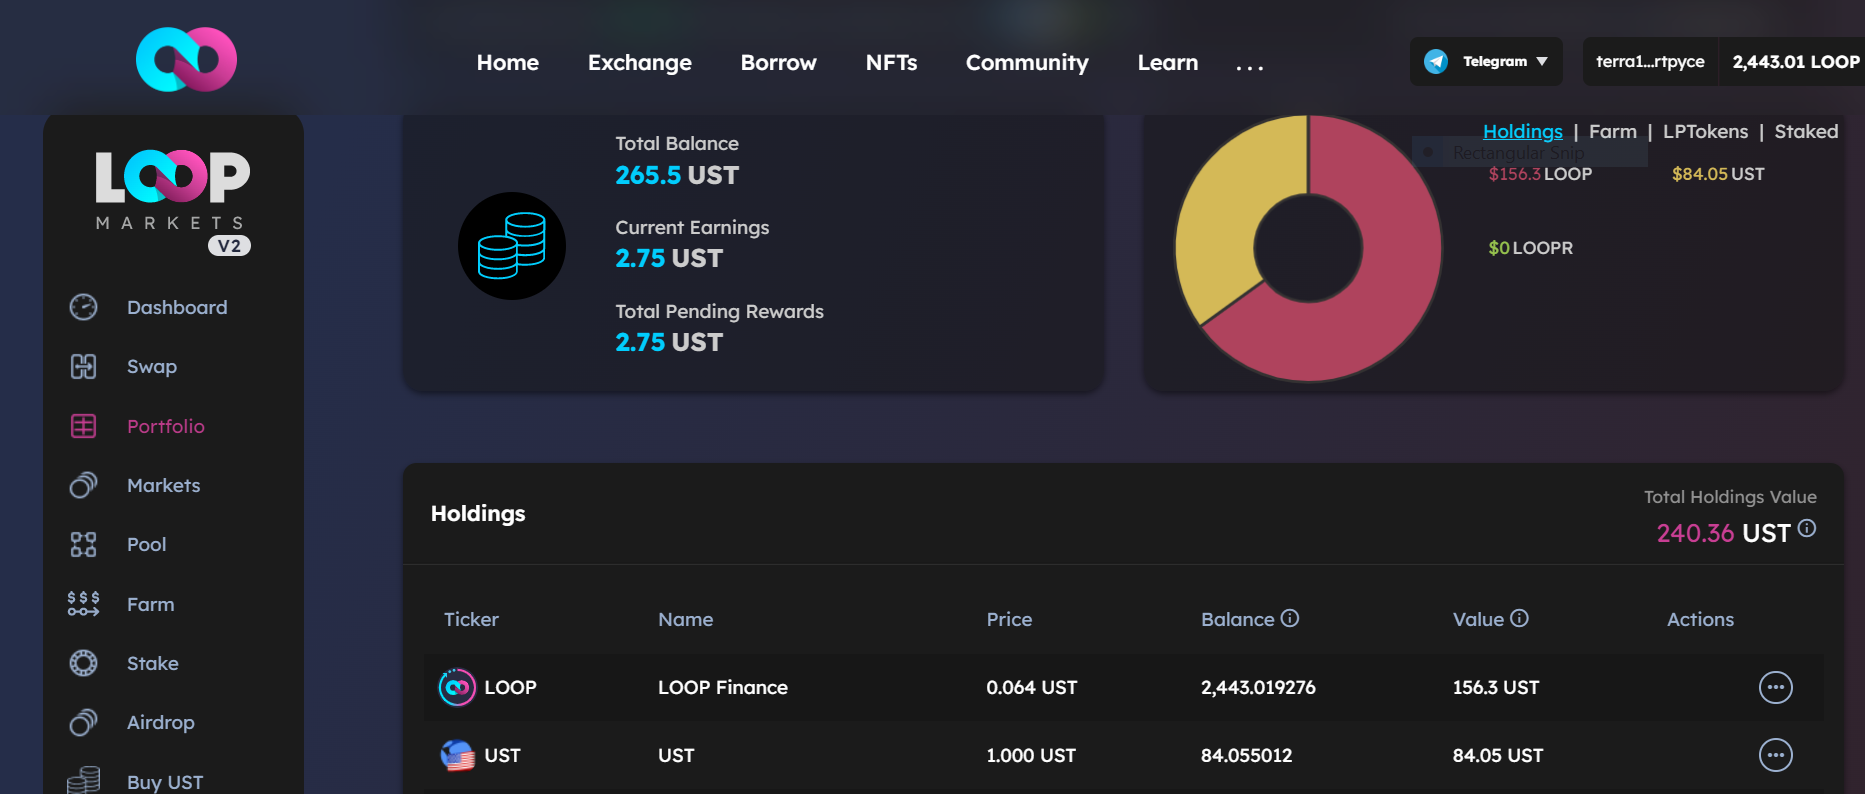Click the LOOP token icon in holdings table

457,687
